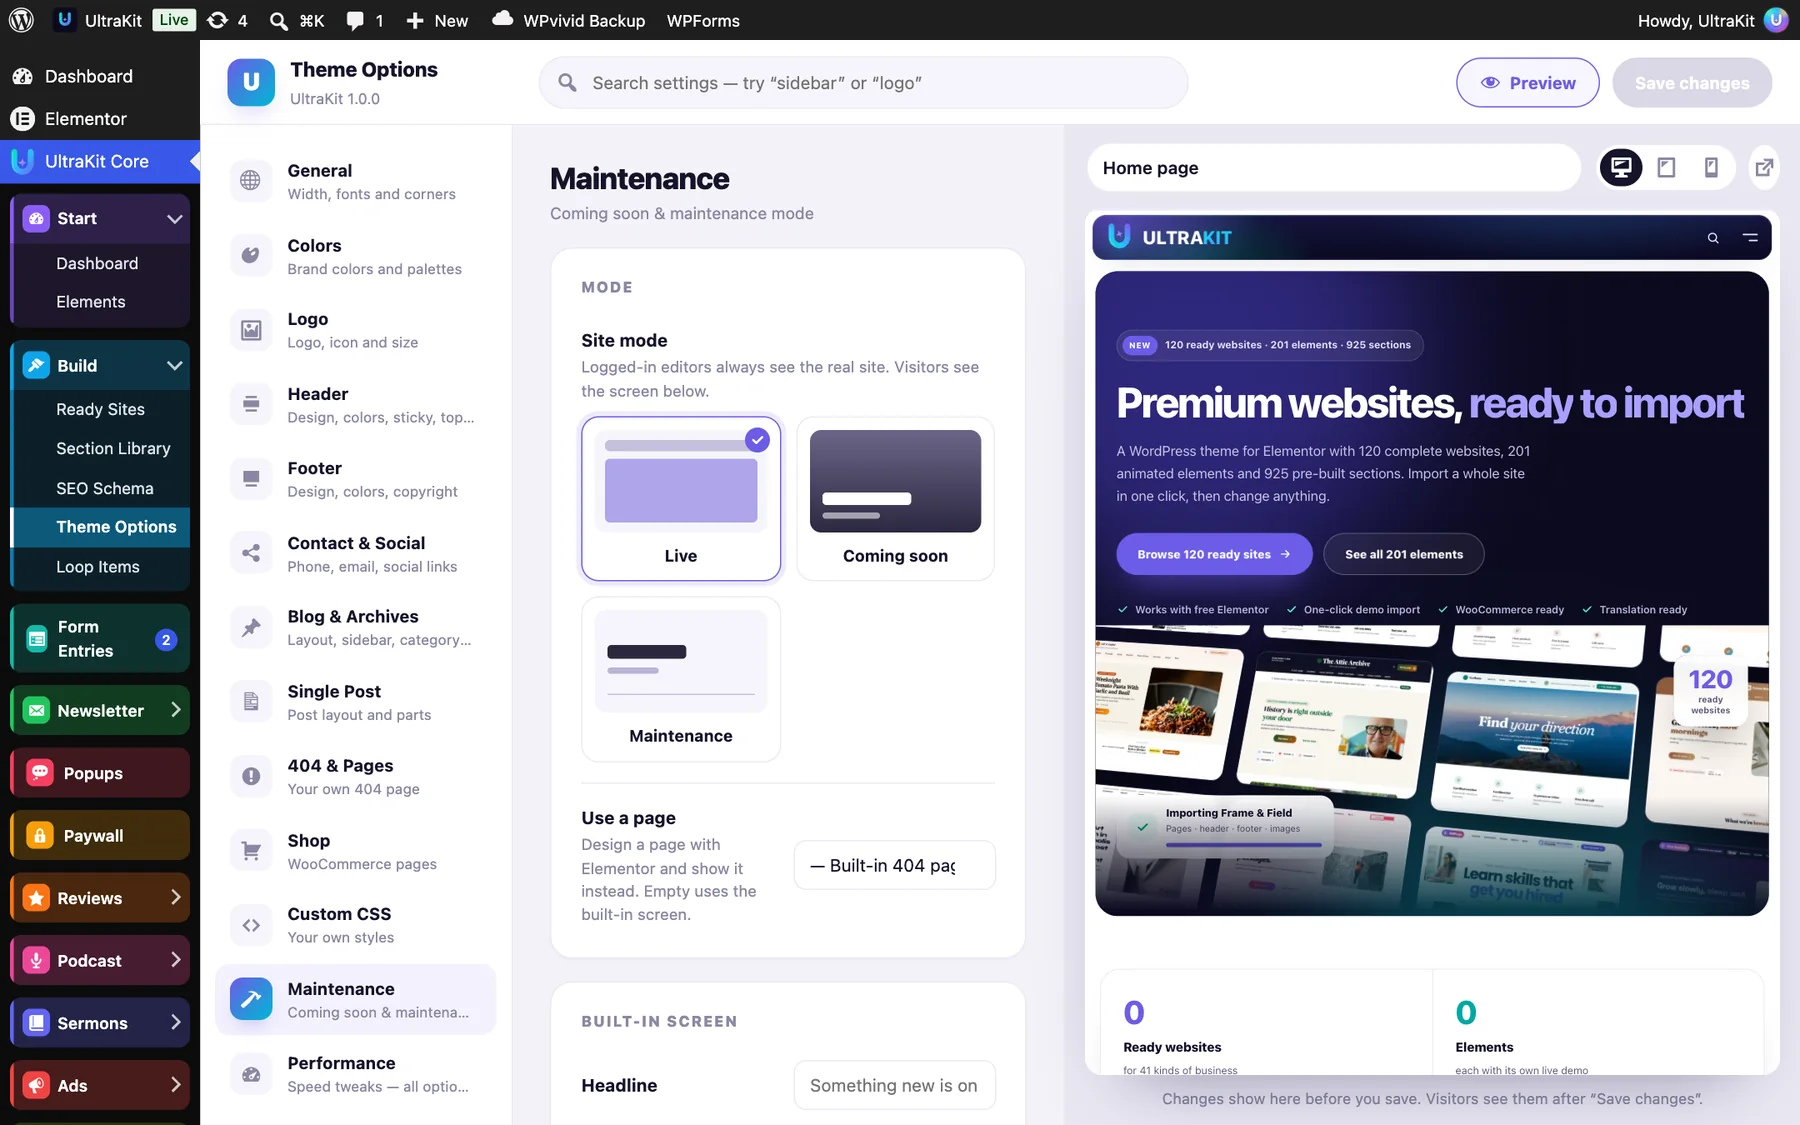
Task: Open the Use a page dropdown
Action: [894, 865]
